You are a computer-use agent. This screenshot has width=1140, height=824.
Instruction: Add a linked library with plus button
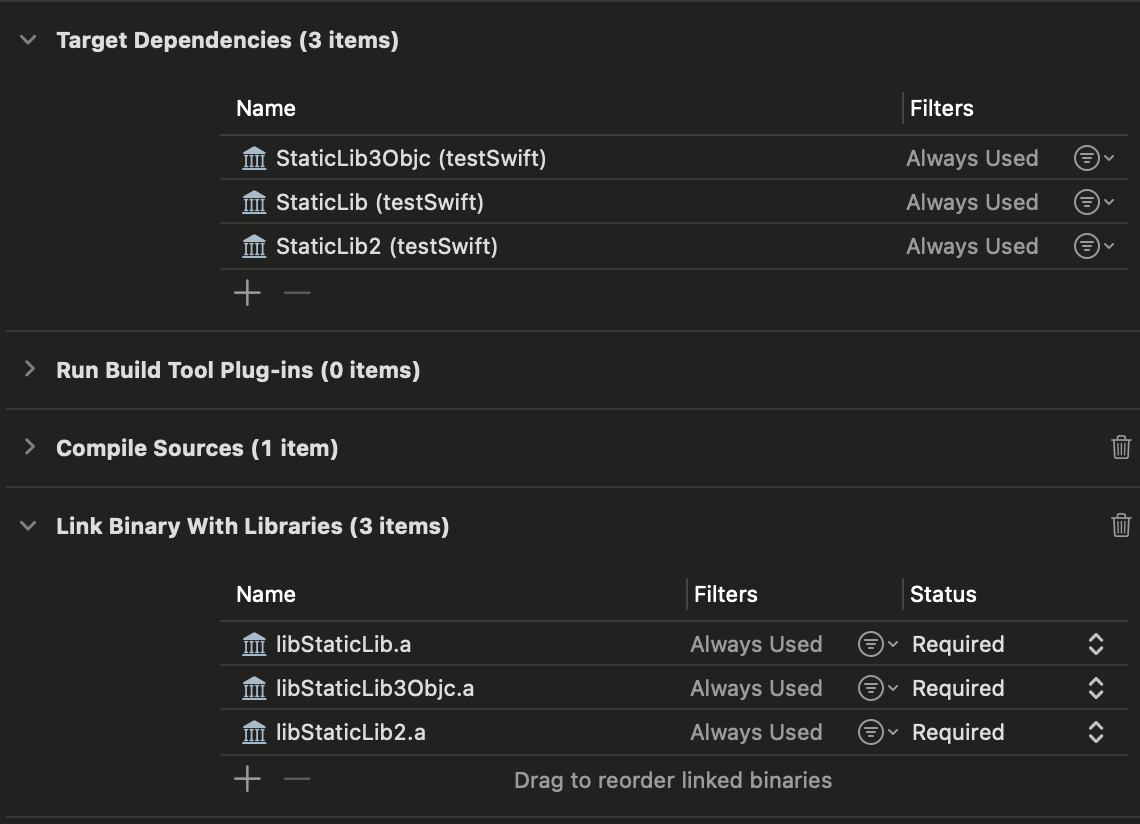point(247,779)
